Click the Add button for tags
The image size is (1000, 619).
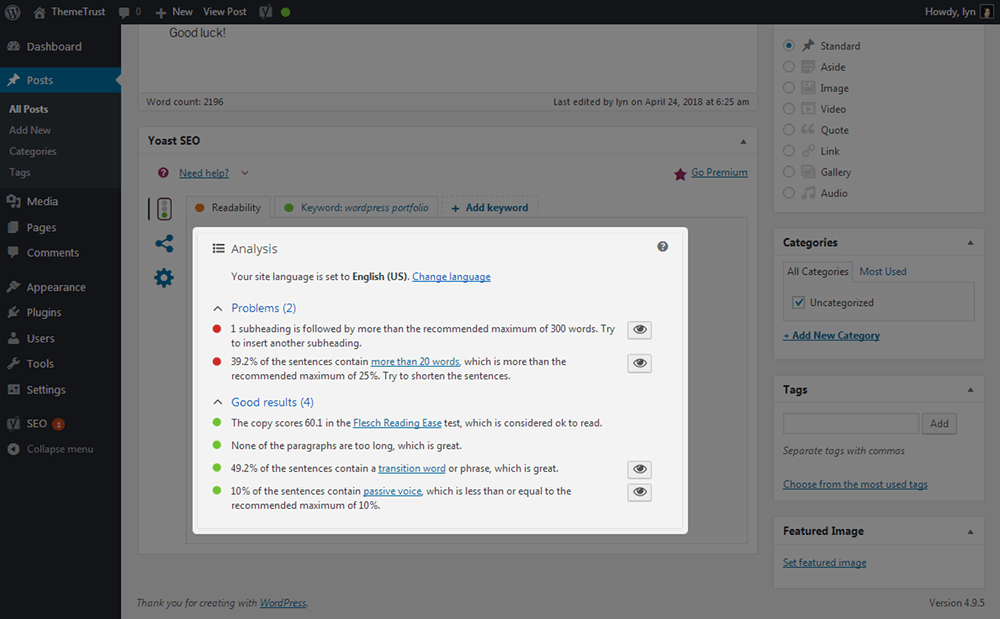click(x=939, y=424)
